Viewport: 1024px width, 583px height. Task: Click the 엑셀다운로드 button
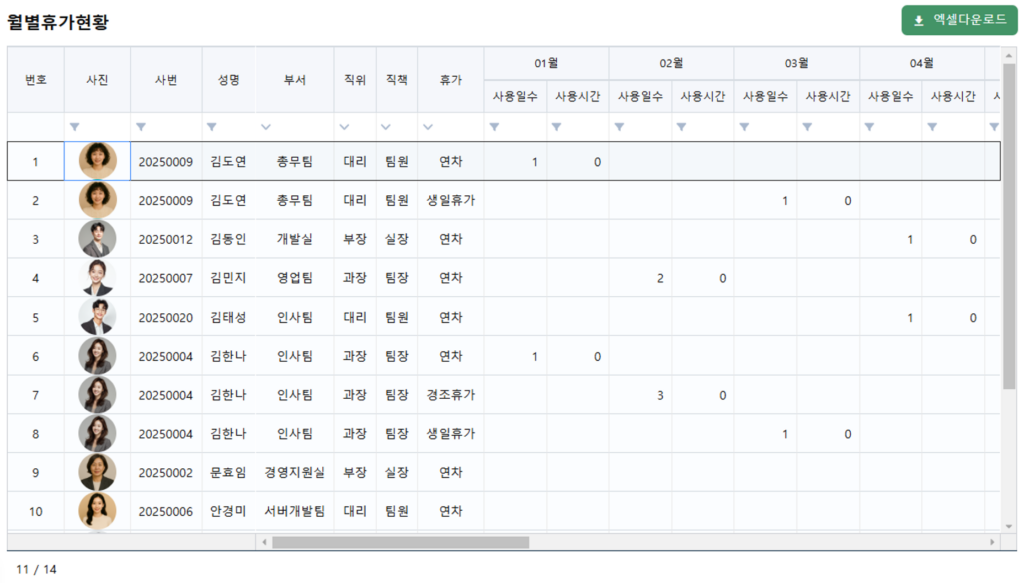click(959, 20)
